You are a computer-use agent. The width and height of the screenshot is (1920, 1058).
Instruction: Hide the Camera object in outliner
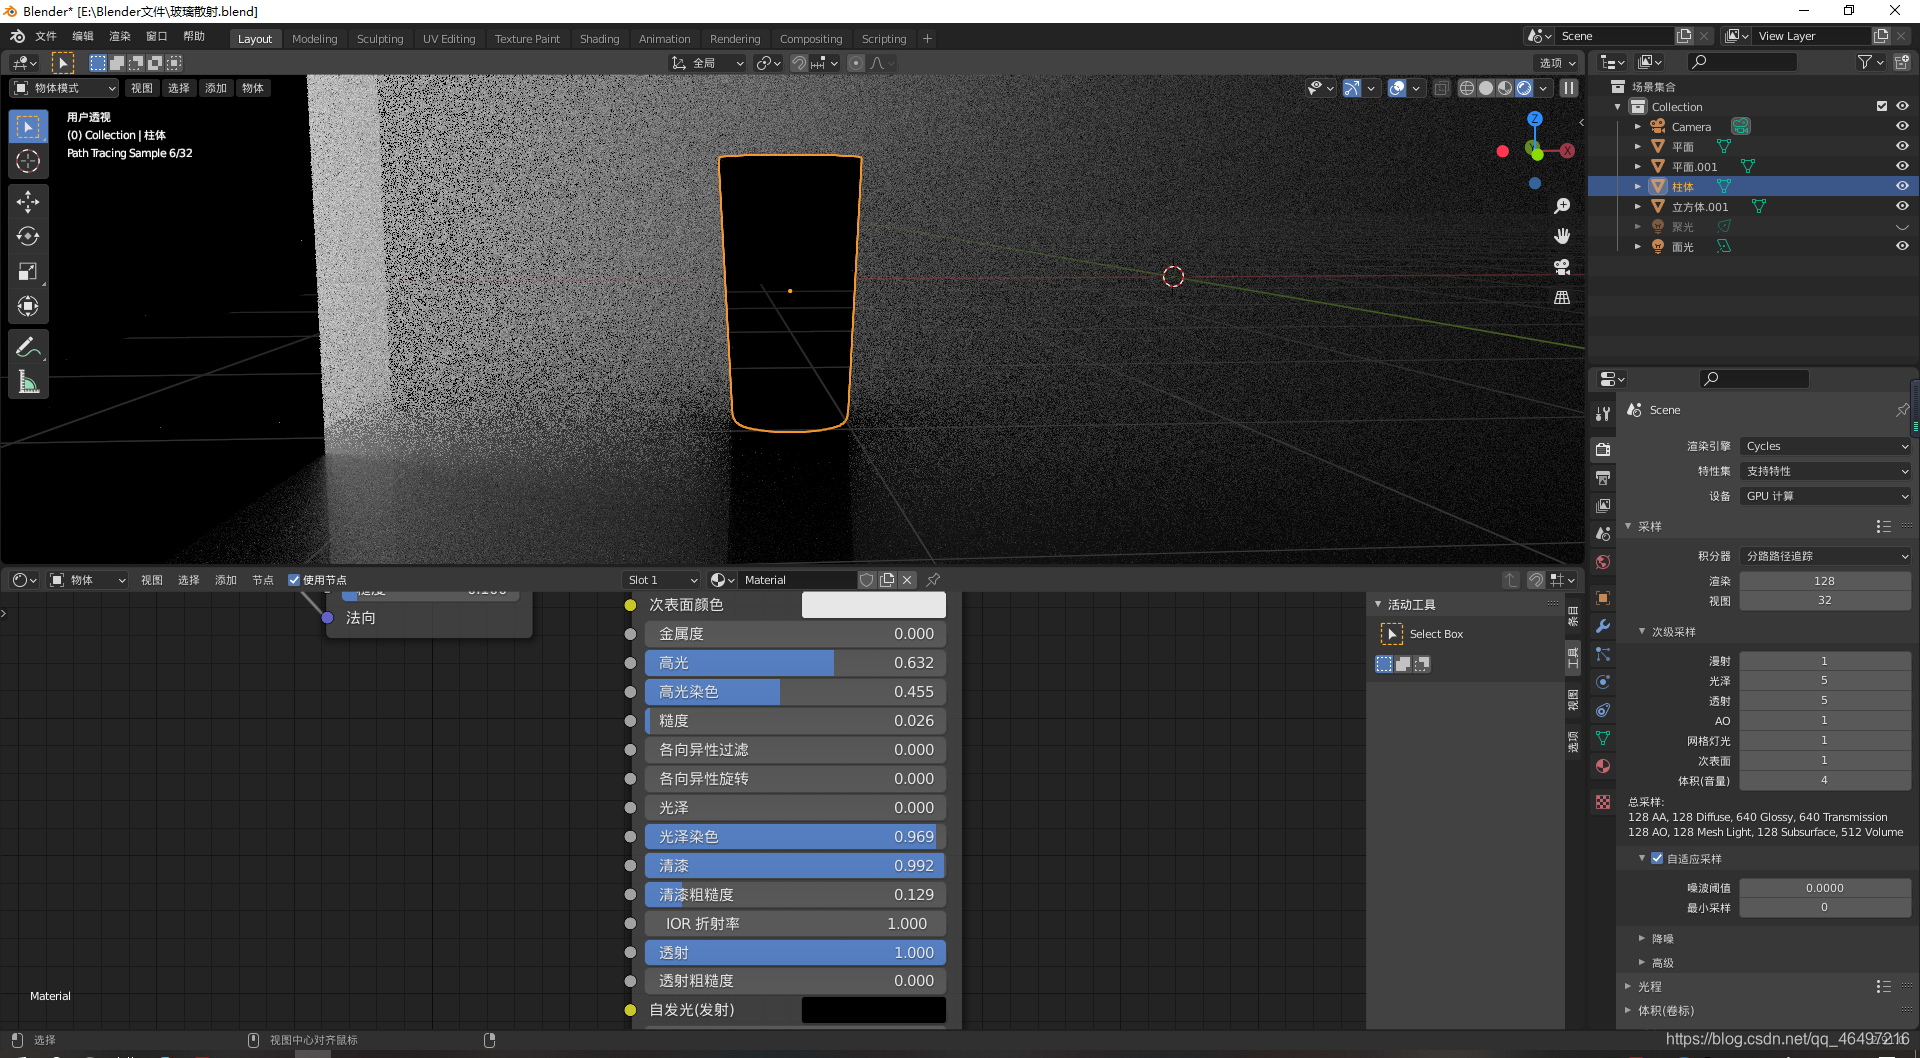1902,126
